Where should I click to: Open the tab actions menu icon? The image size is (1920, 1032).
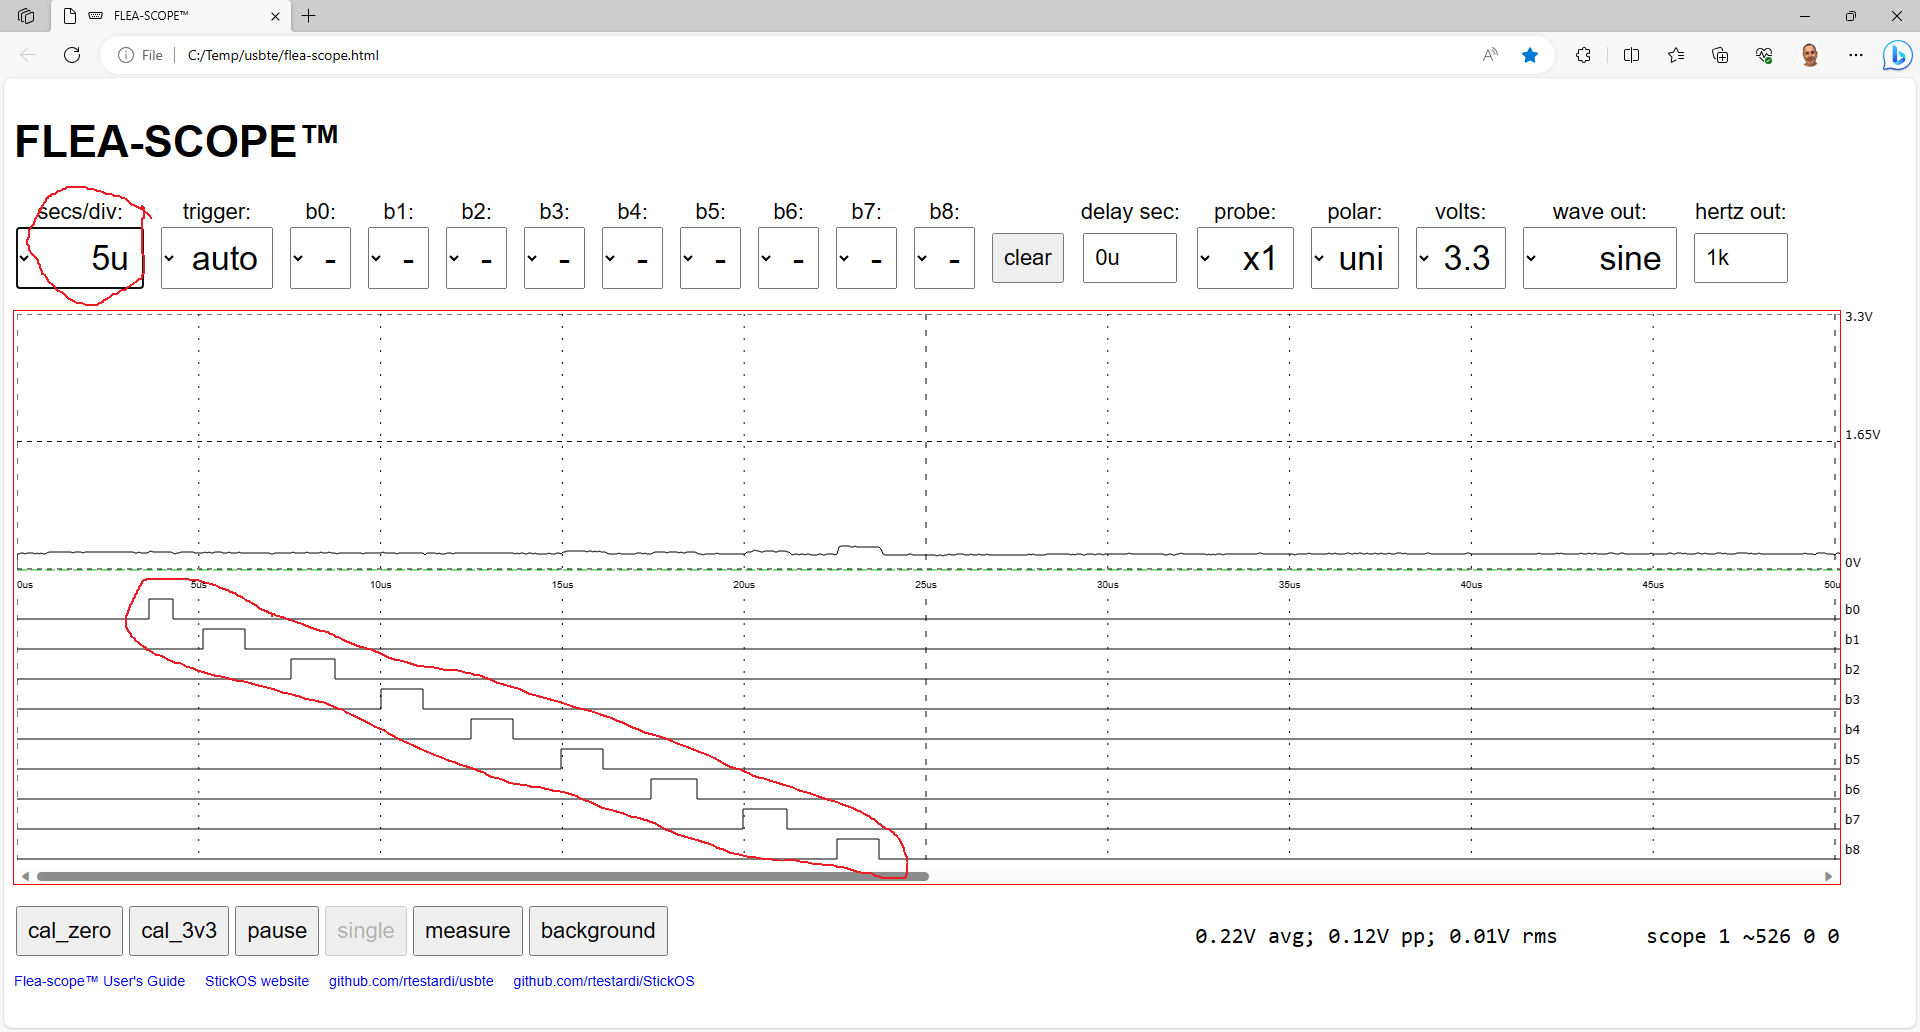[x=26, y=16]
